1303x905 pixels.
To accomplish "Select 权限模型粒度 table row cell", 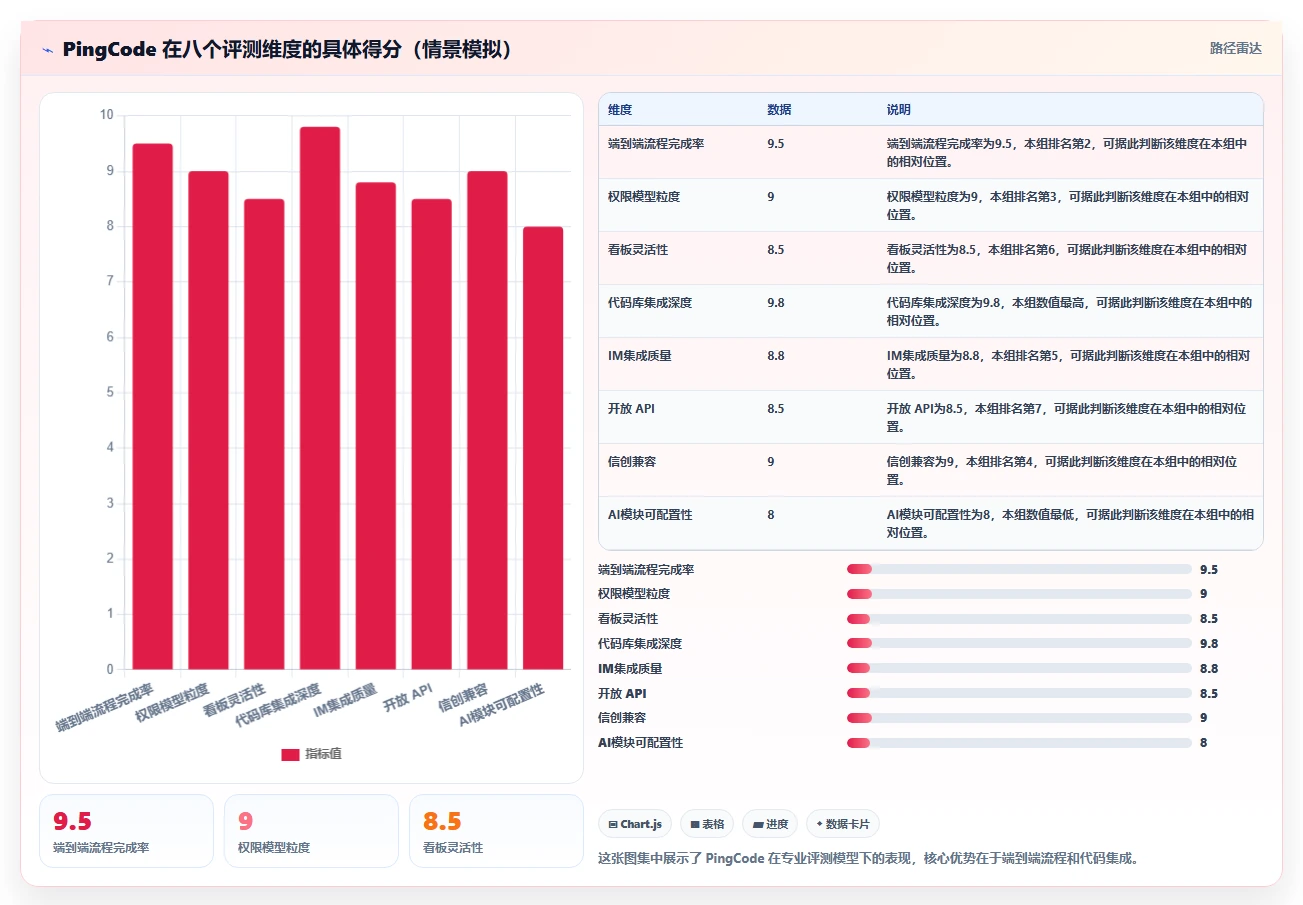I will tap(644, 197).
